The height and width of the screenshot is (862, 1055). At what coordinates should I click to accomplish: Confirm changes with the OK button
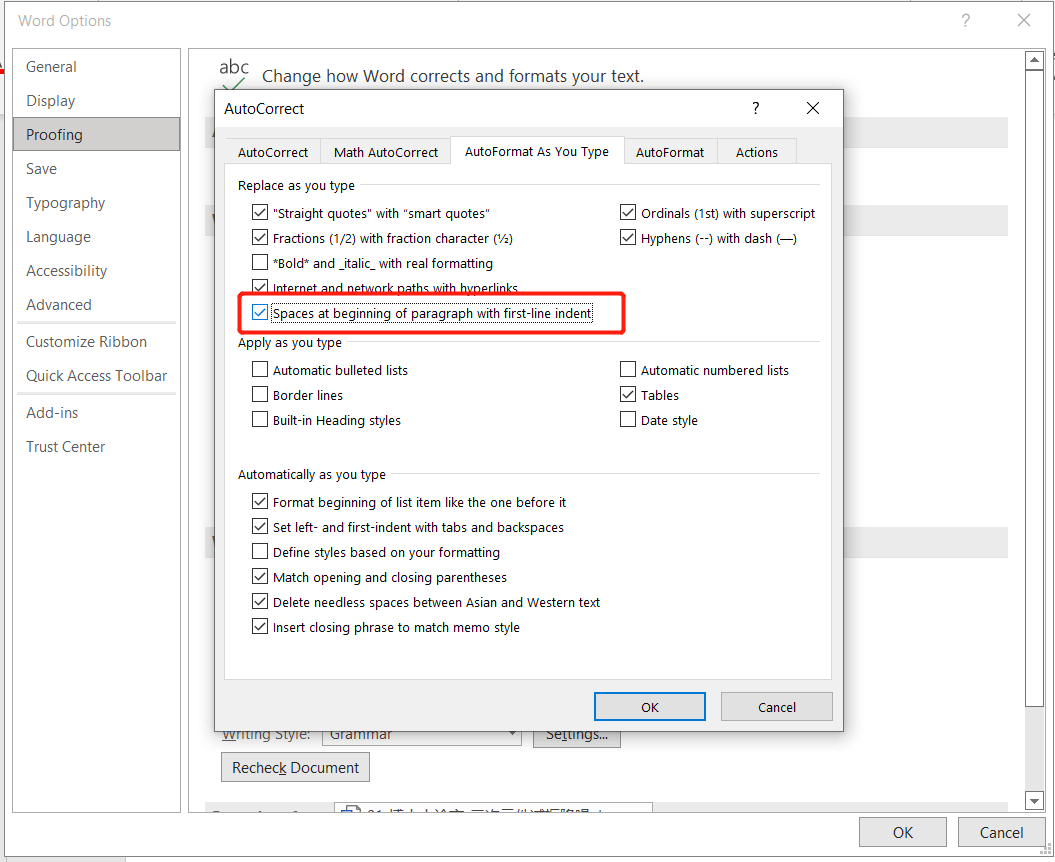[649, 706]
